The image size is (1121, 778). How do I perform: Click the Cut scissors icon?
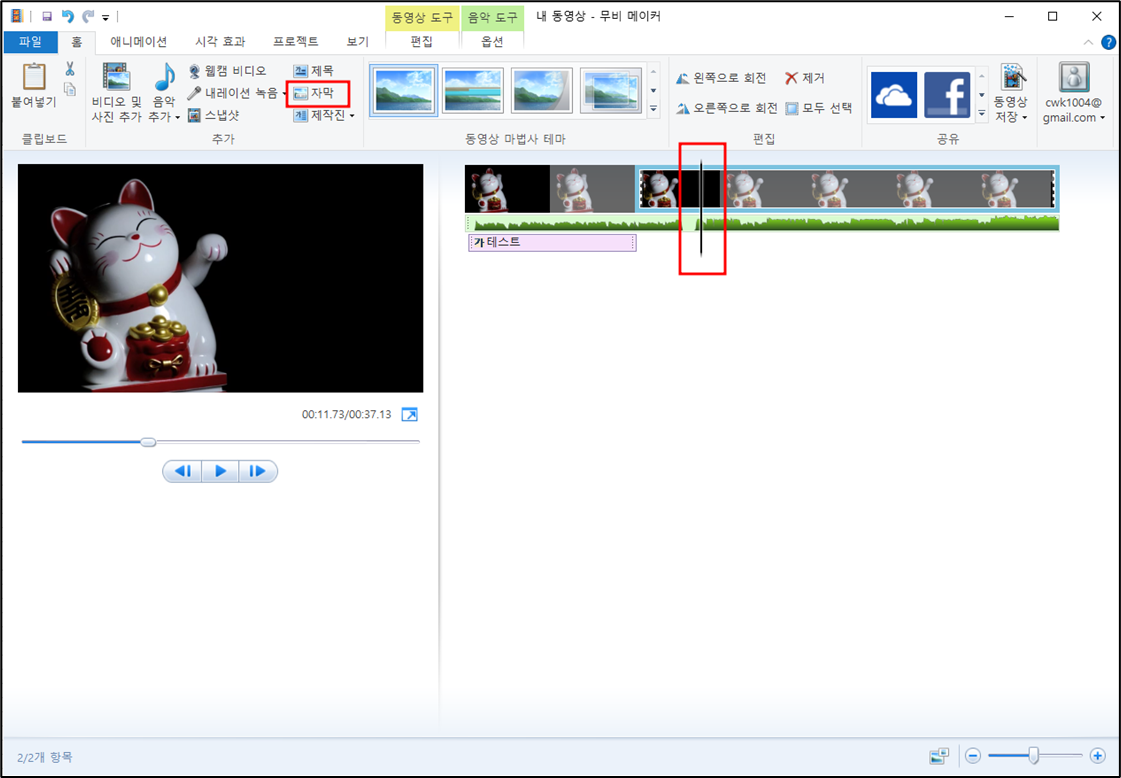click(69, 69)
